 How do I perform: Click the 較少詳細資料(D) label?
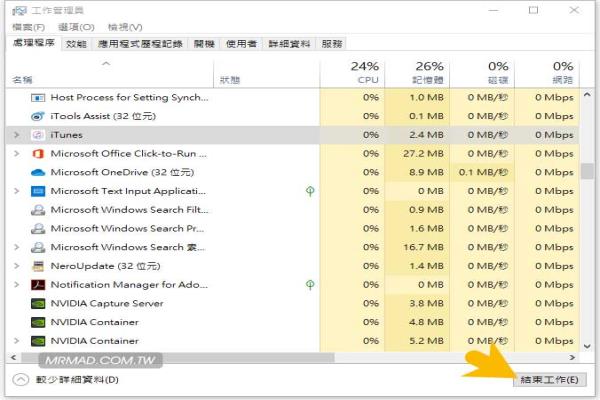[x=77, y=380]
